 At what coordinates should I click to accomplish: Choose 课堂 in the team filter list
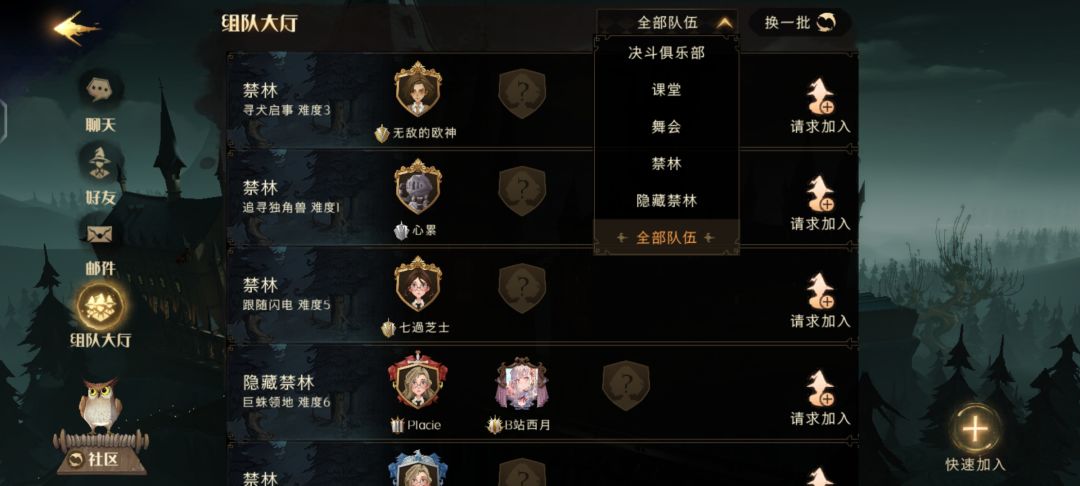pos(667,90)
